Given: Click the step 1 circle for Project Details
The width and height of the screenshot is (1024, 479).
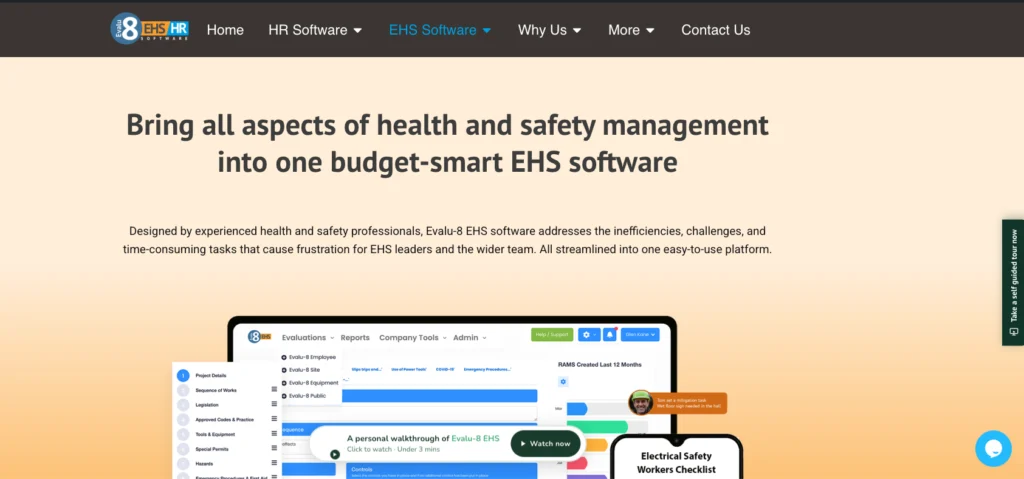Looking at the screenshot, I should click(184, 376).
